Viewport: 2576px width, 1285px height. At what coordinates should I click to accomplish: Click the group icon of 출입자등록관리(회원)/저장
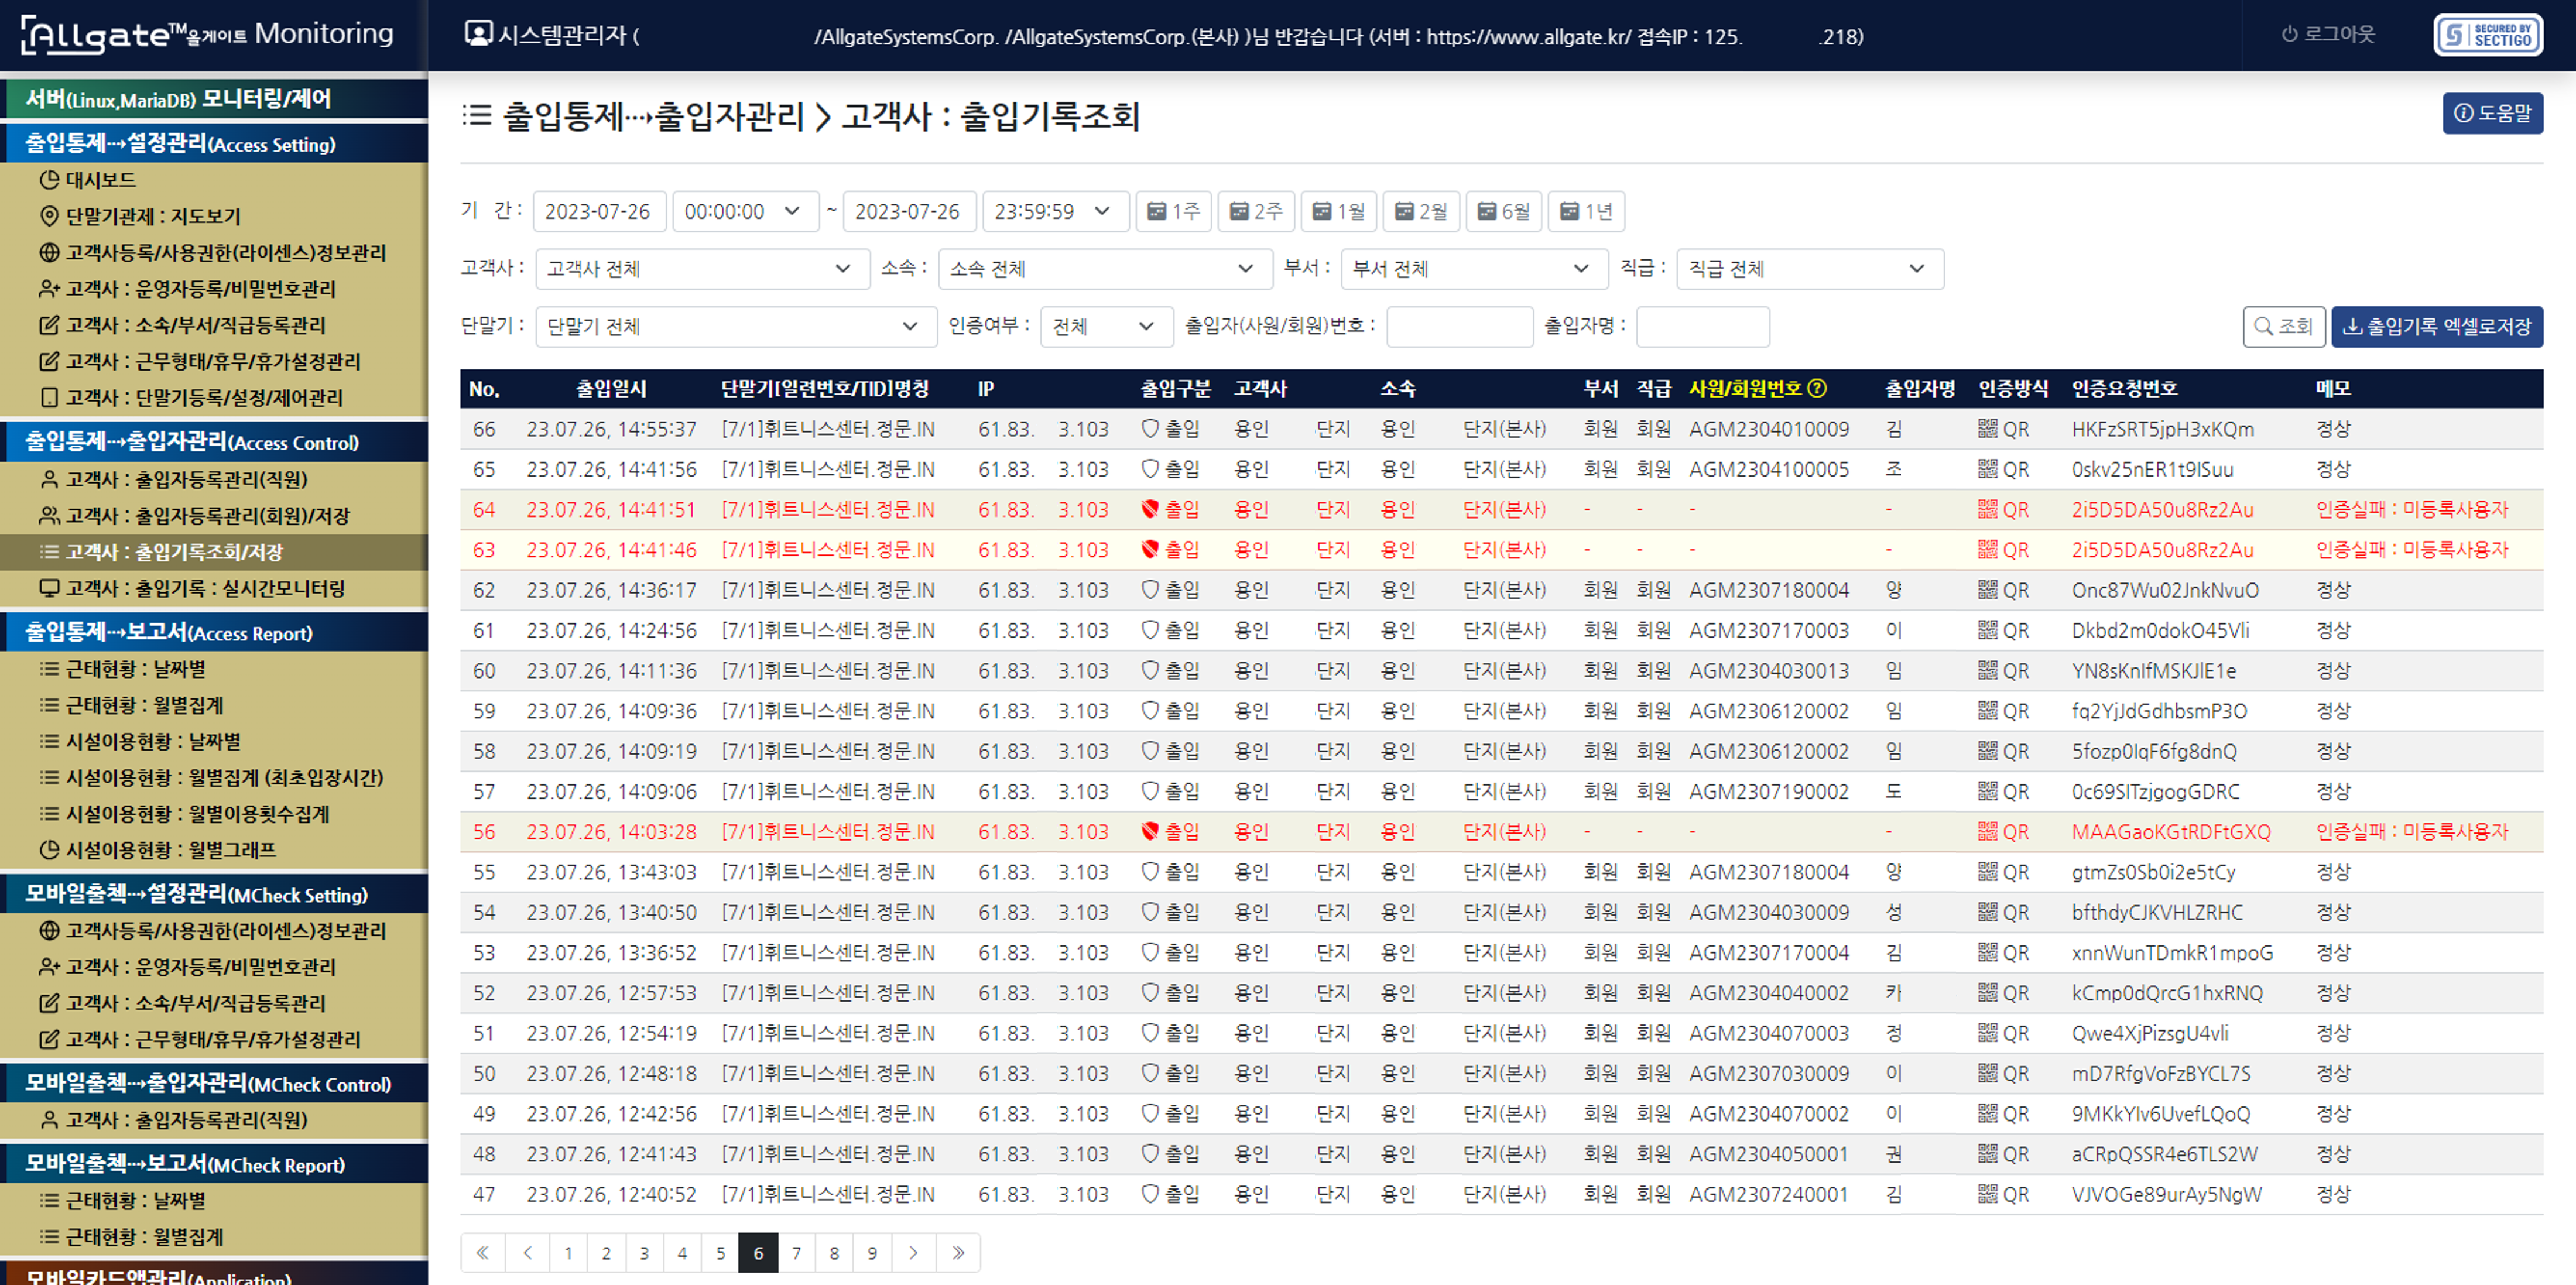(x=49, y=515)
